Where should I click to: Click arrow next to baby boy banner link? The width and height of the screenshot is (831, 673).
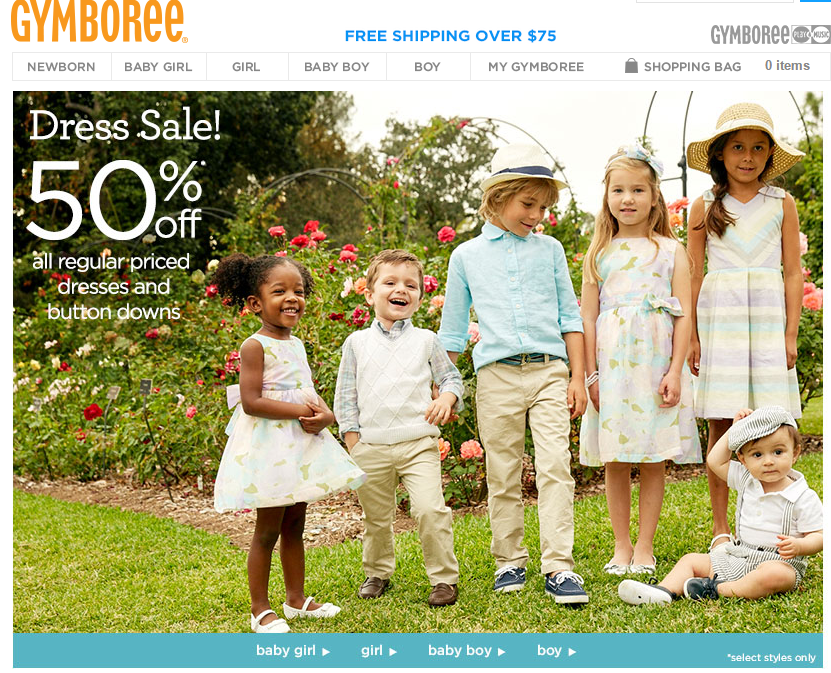coord(501,652)
